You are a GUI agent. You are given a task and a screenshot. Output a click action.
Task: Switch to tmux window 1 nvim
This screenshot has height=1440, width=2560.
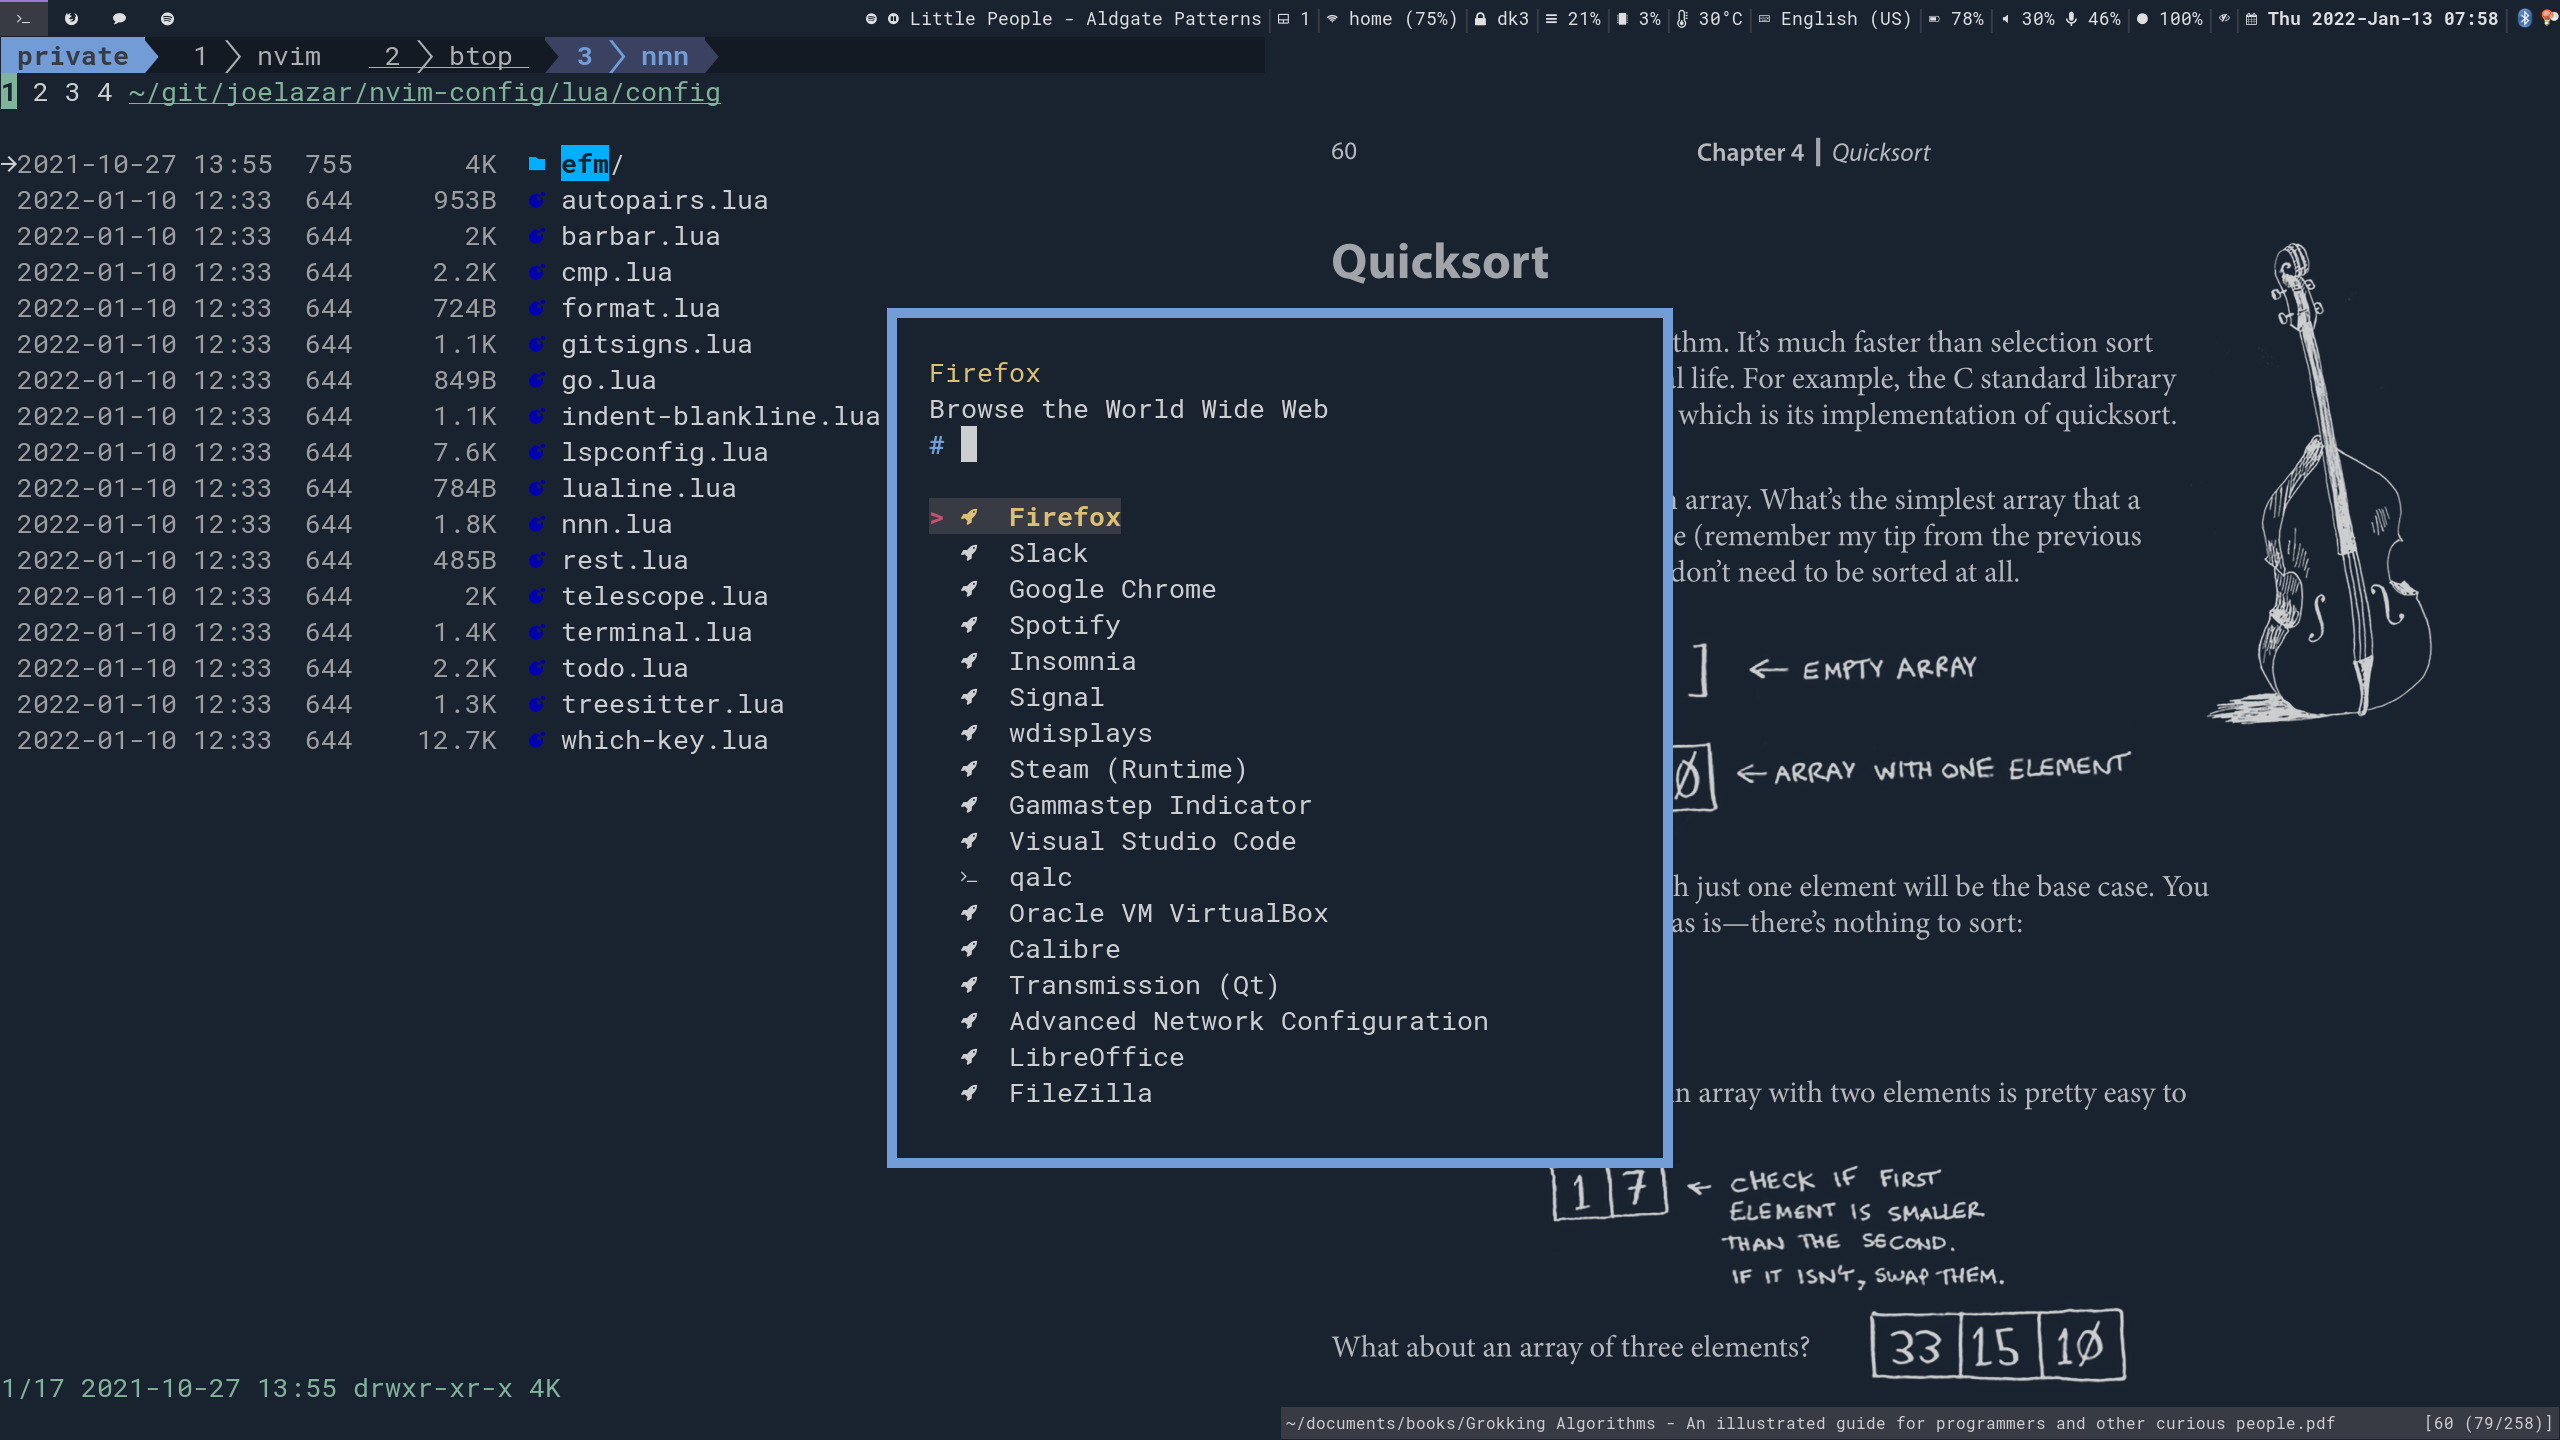258,56
